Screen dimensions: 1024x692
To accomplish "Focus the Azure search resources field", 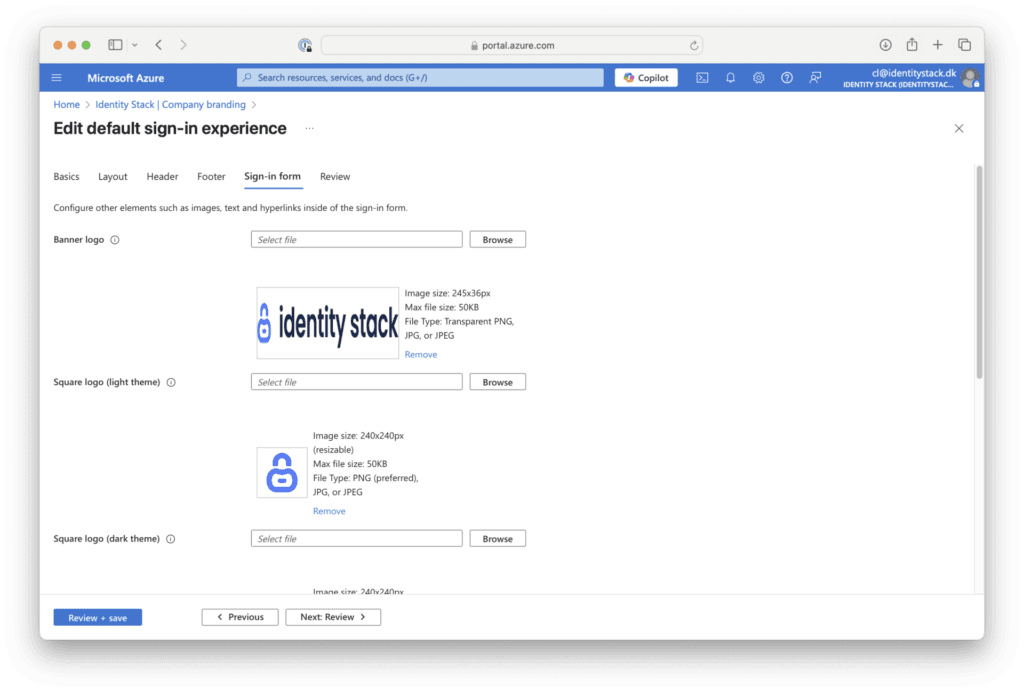I will coord(421,78).
